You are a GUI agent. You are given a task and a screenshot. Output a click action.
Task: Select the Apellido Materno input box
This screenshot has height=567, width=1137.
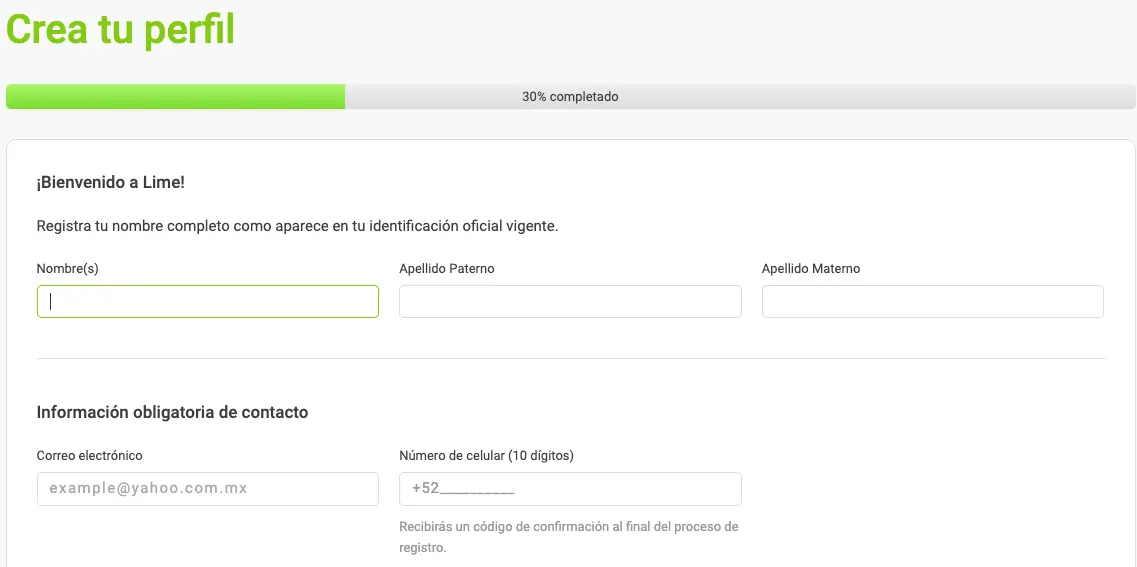(933, 302)
